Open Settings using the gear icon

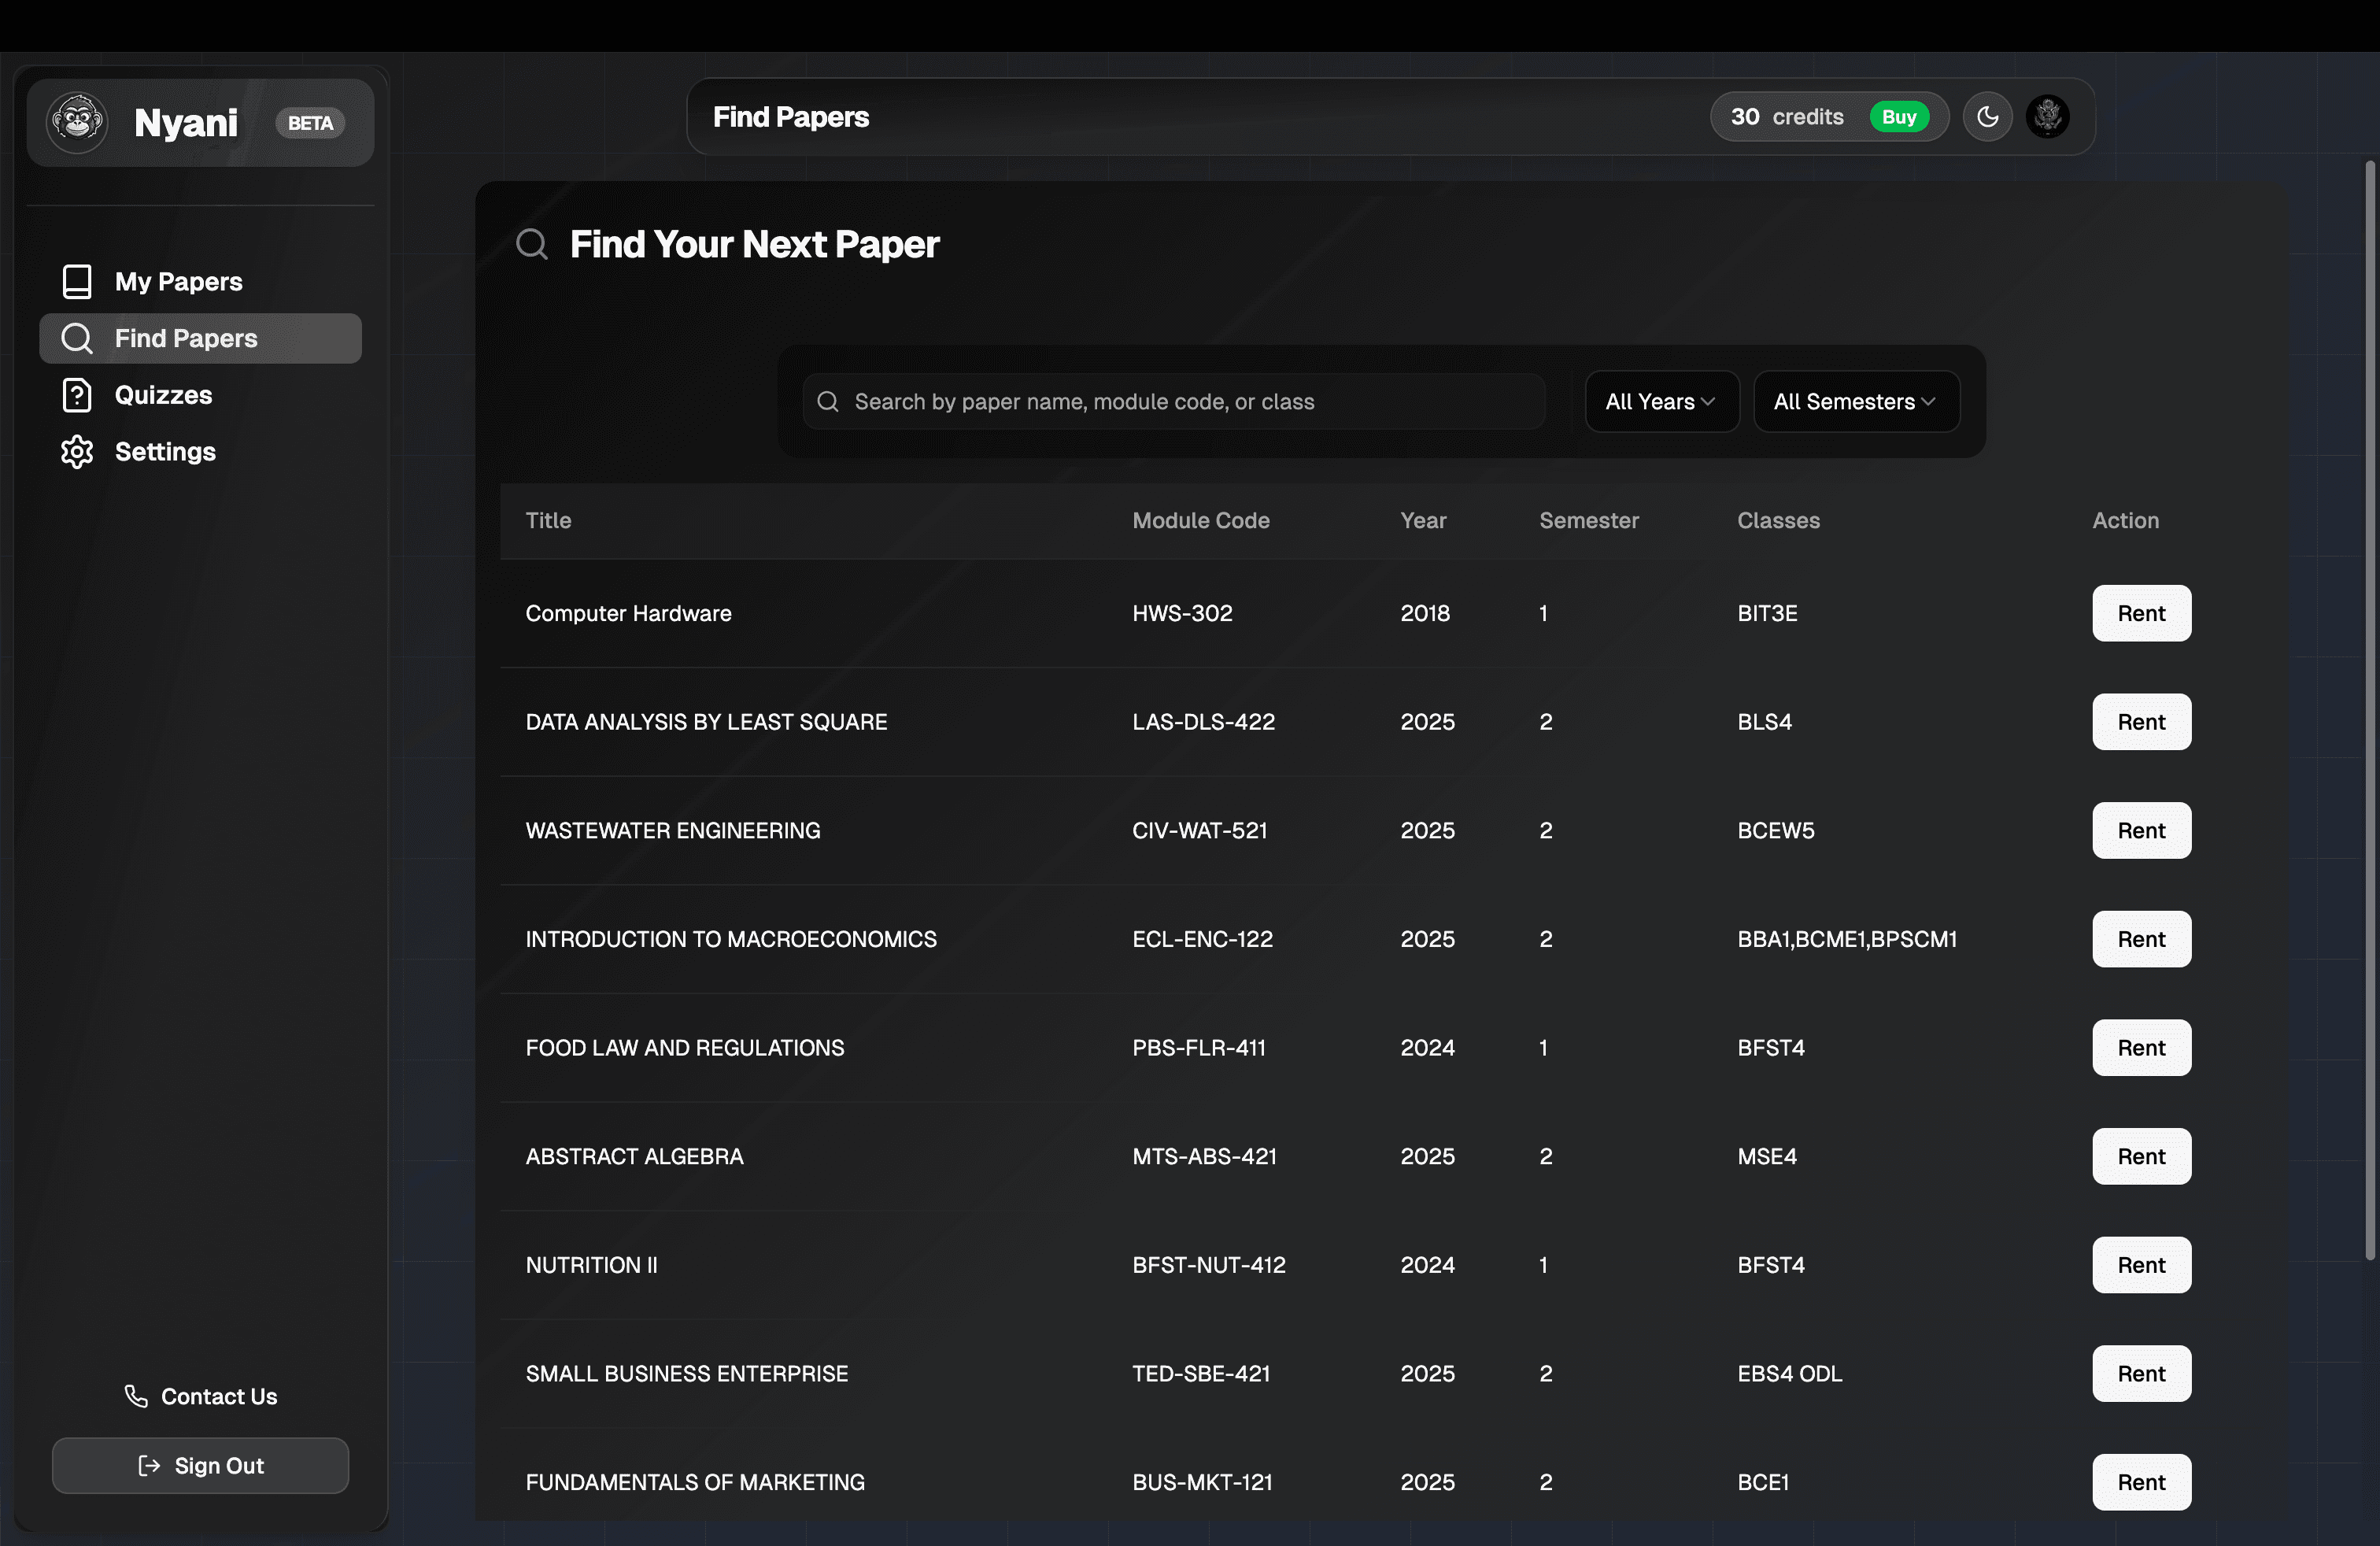click(x=77, y=452)
